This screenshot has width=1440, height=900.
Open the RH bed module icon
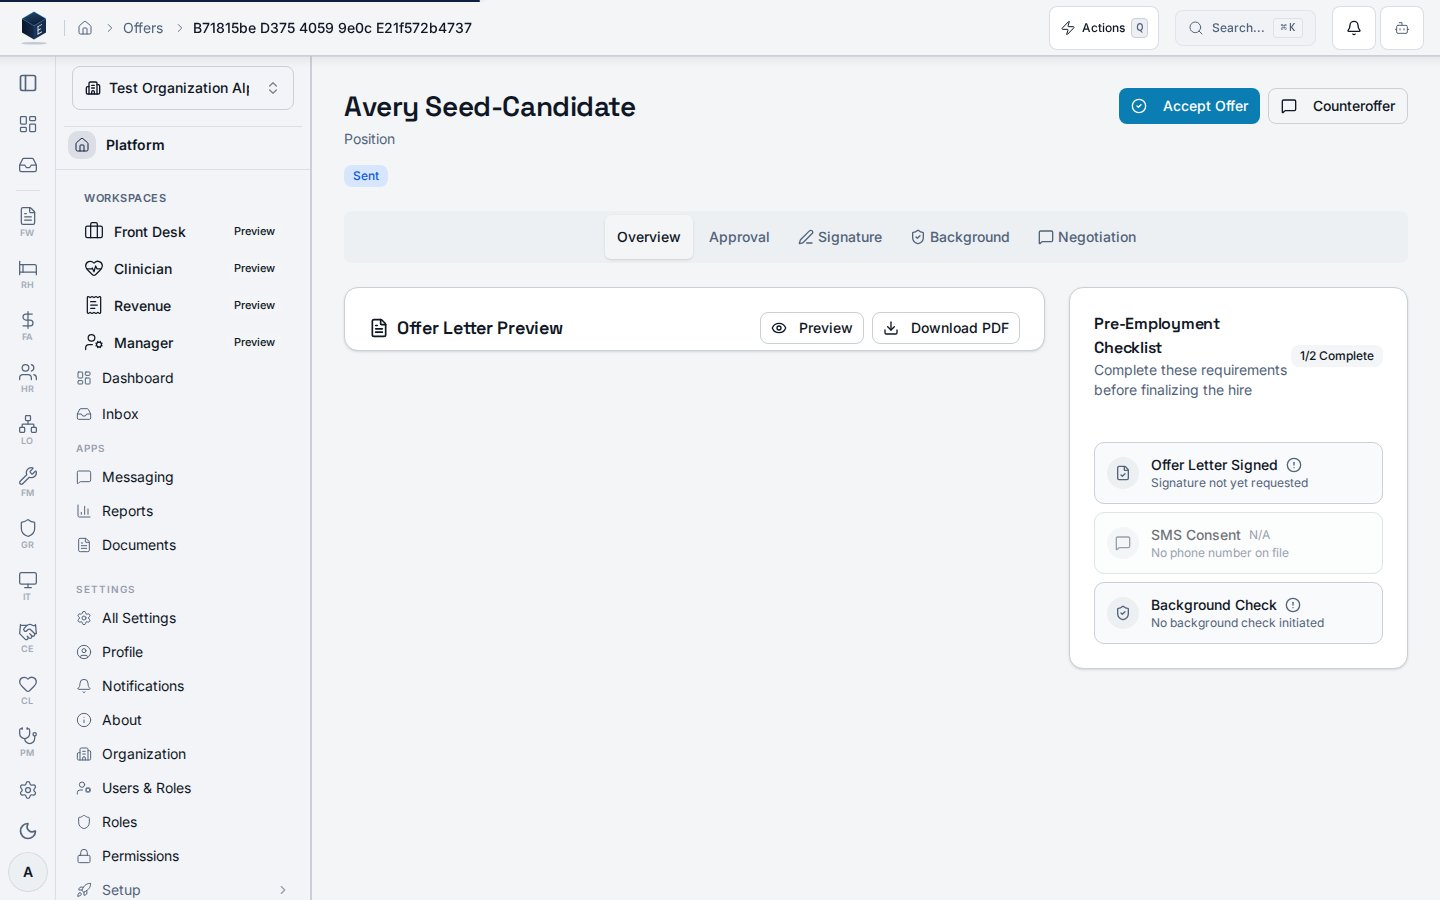(x=28, y=273)
